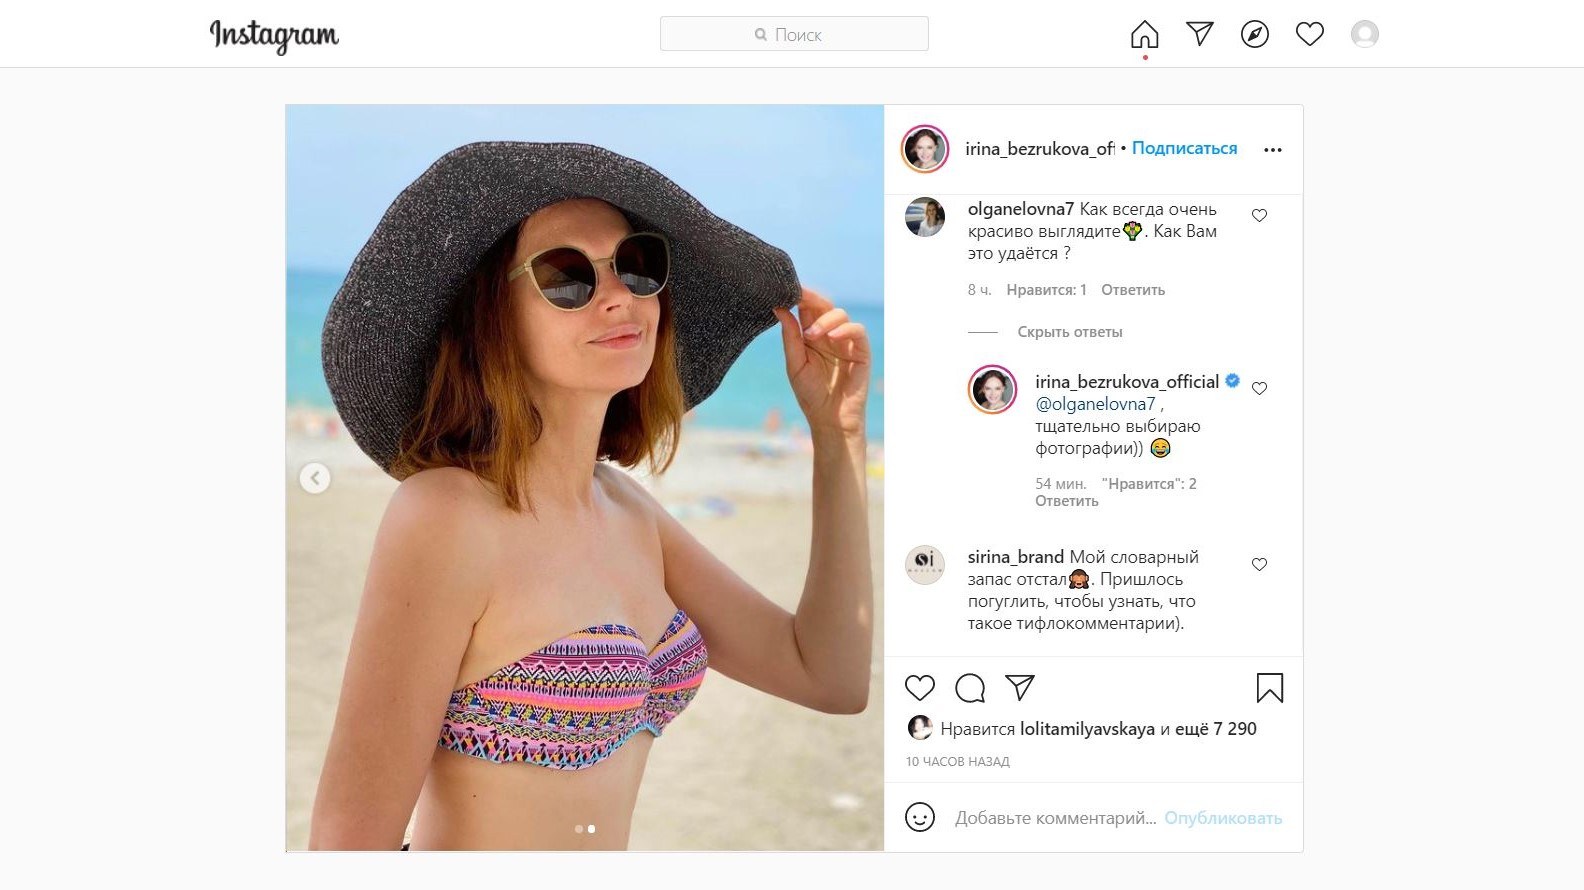Viewport: 1584px width, 890px height.
Task: Click the "Добавьте комментарий" input field
Action: 1054,818
